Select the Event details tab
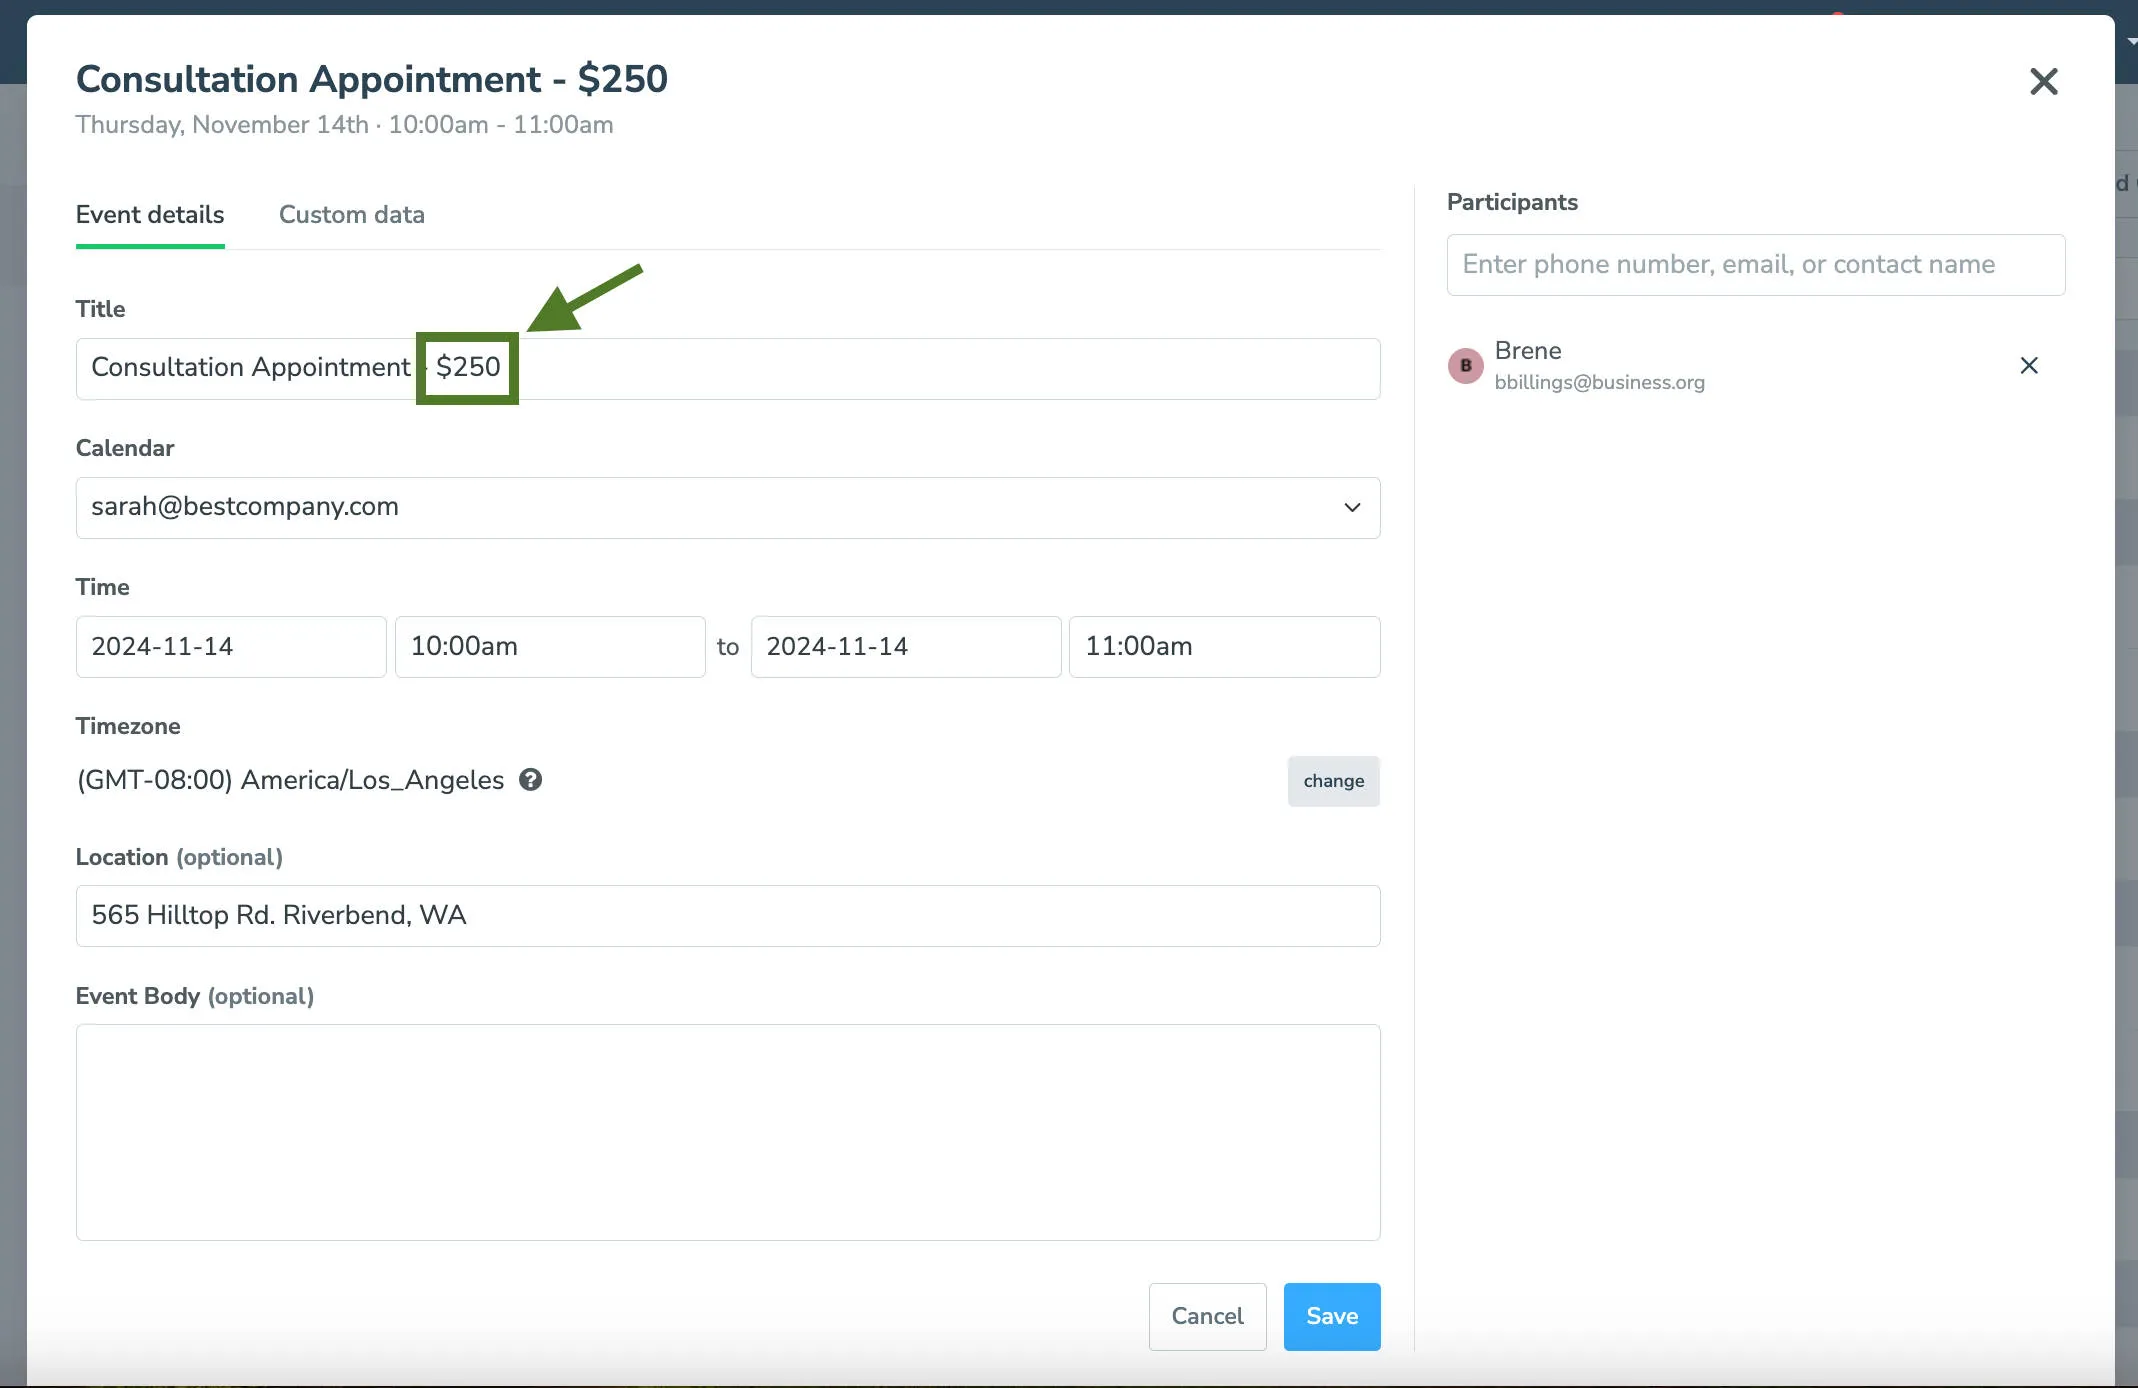Image resolution: width=2138 pixels, height=1388 pixels. coord(149,214)
